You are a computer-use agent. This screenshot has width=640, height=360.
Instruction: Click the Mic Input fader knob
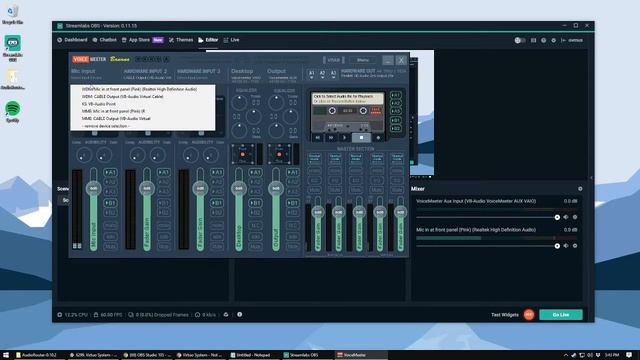click(93, 188)
